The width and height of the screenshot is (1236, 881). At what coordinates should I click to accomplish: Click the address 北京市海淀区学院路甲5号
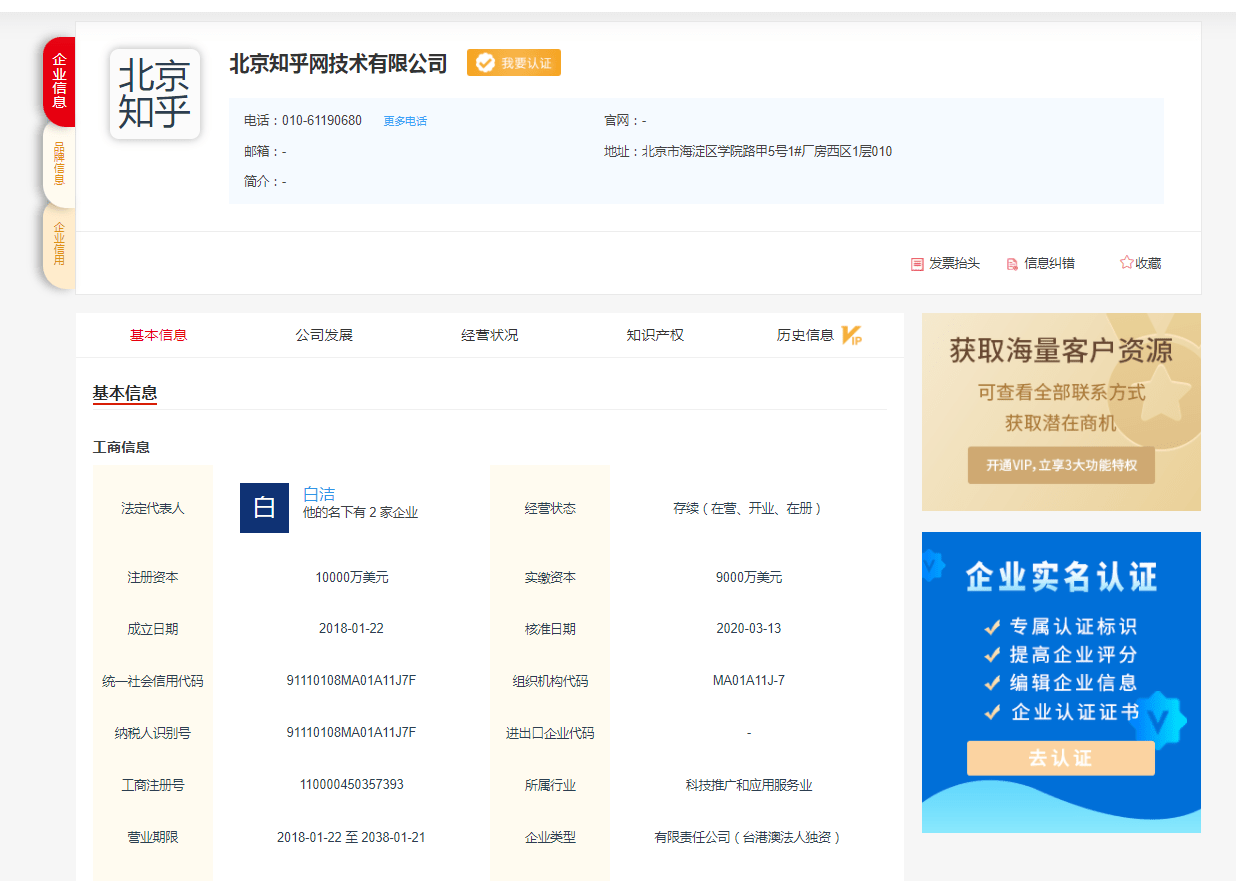767,152
